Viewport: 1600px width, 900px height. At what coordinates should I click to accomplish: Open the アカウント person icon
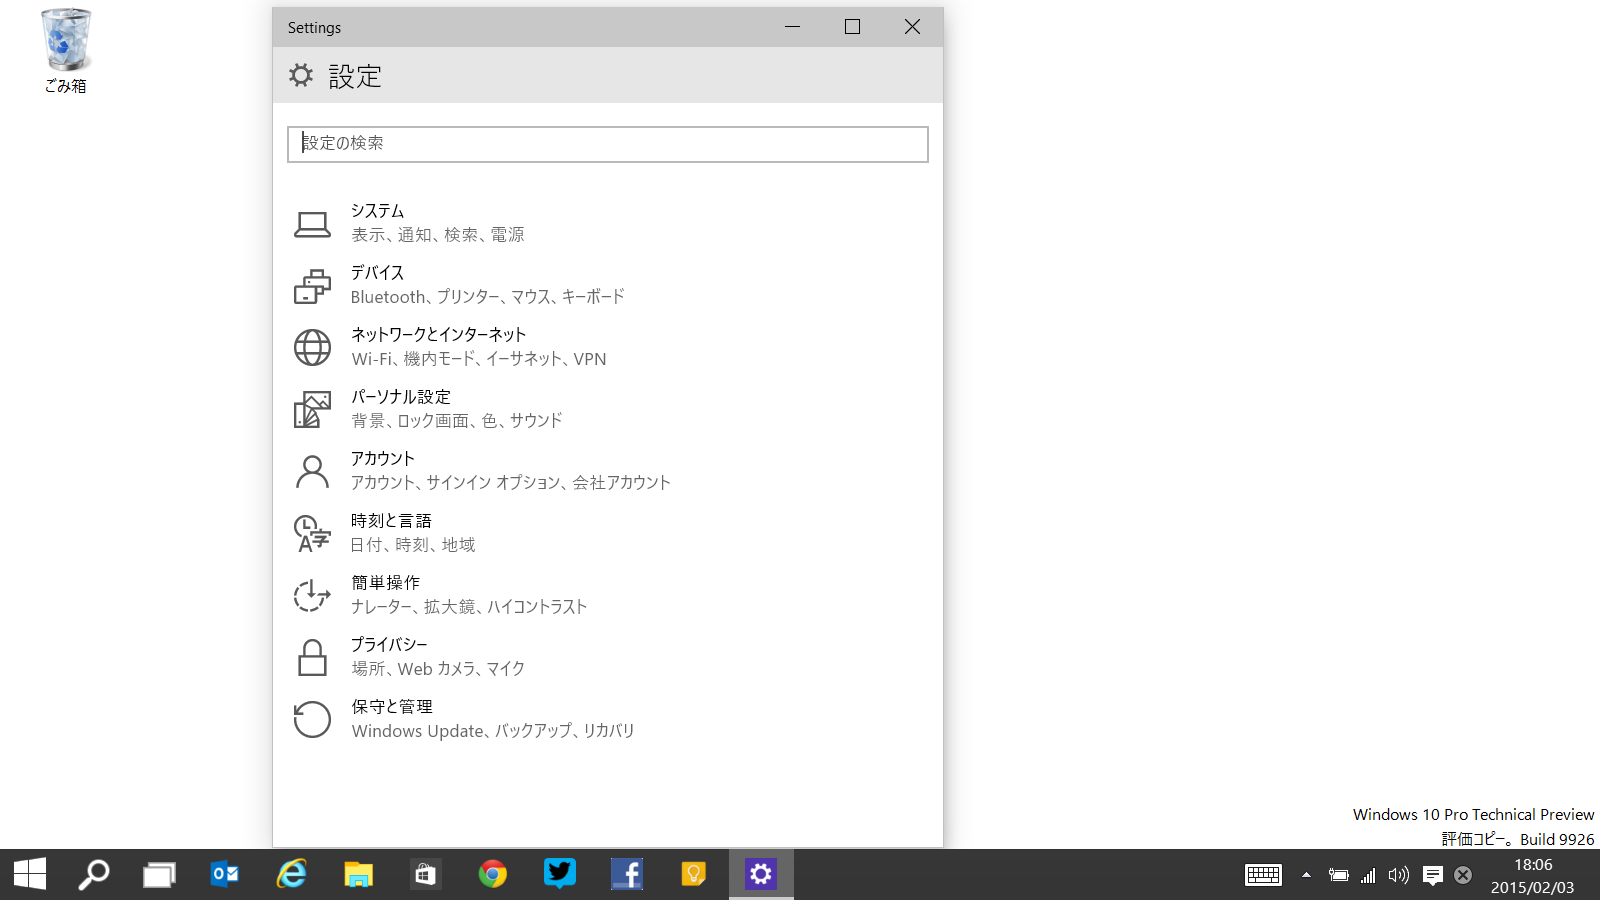pyautogui.click(x=312, y=471)
